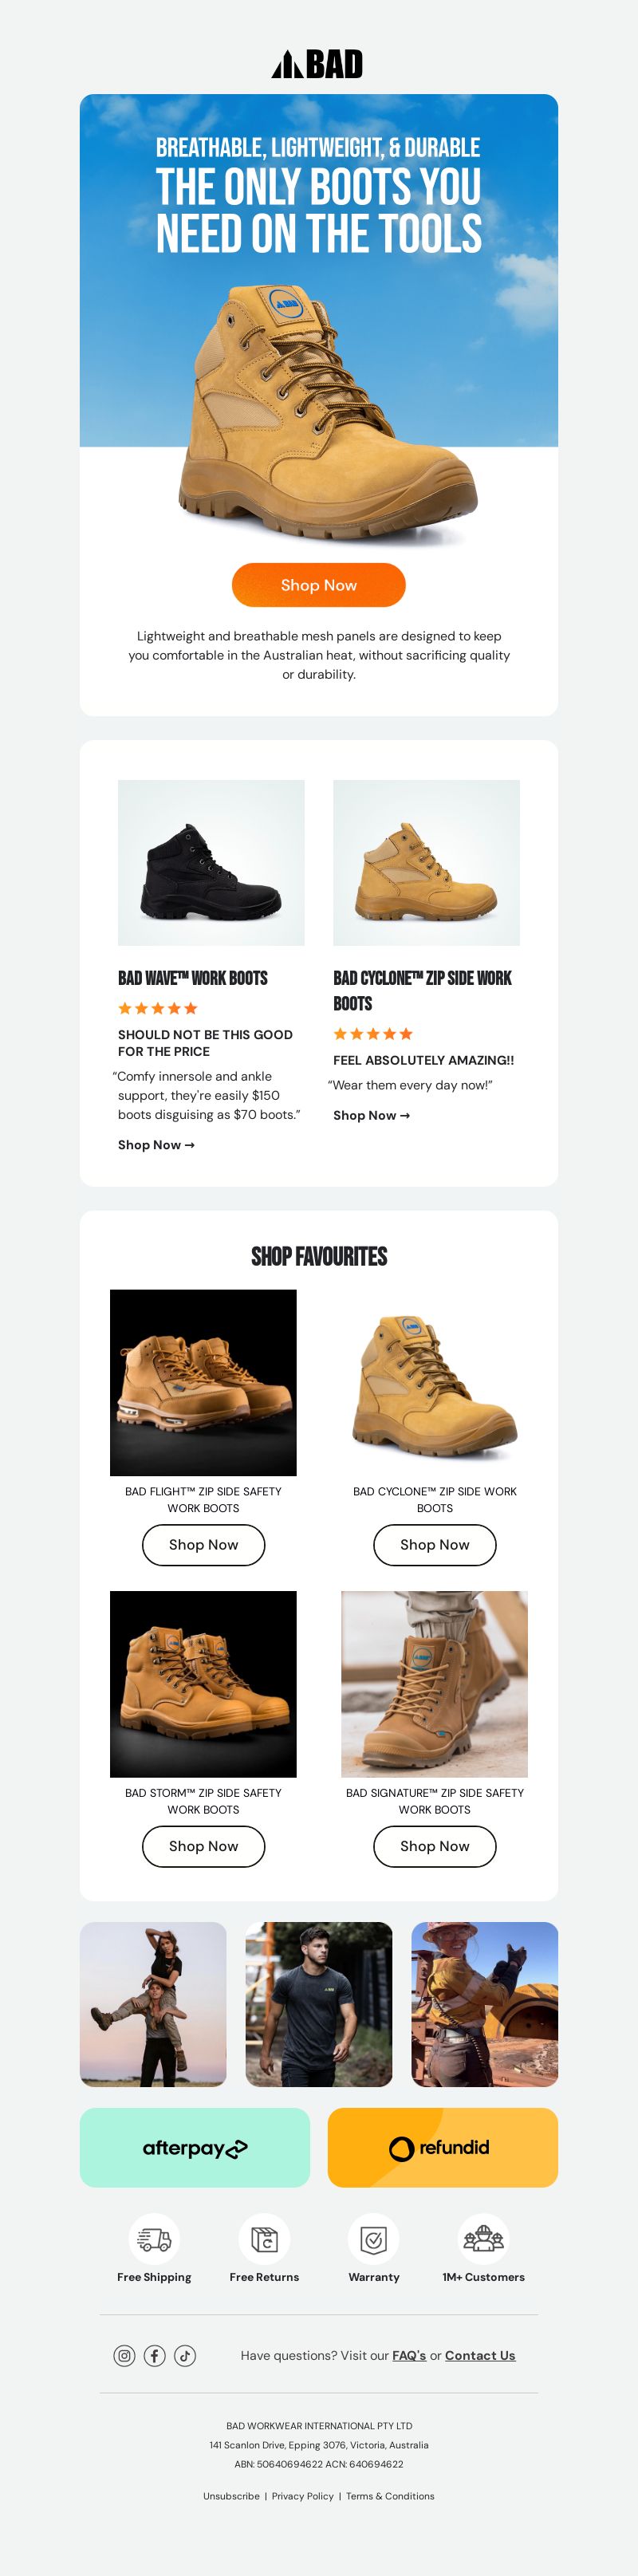Open the TikTok icon link
Screen dimensions: 638x2576
click(x=185, y=2355)
